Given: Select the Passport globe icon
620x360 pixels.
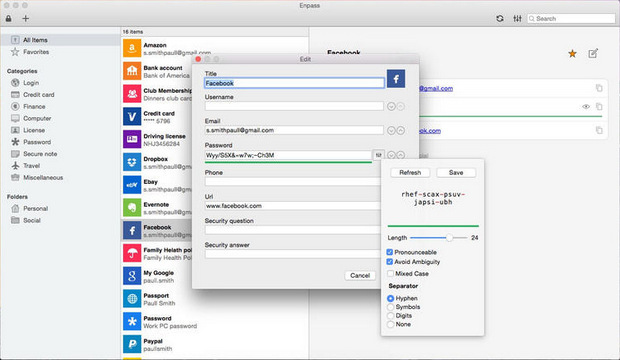Looking at the screenshot, I should pyautogui.click(x=132, y=299).
